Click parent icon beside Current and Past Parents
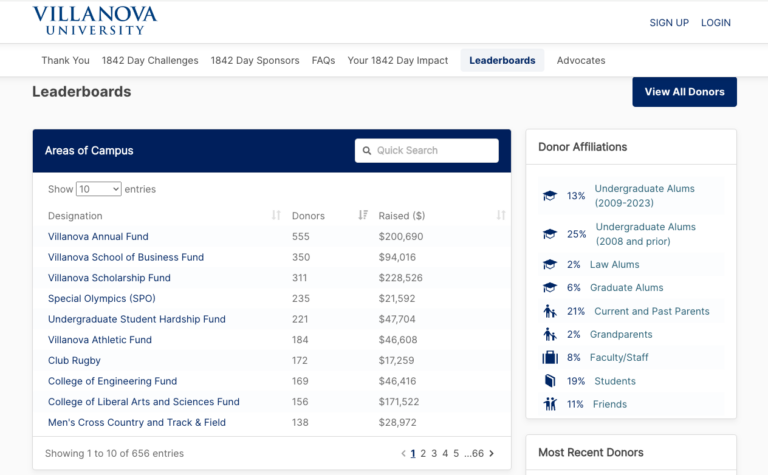The height and width of the screenshot is (475, 768). tap(550, 311)
